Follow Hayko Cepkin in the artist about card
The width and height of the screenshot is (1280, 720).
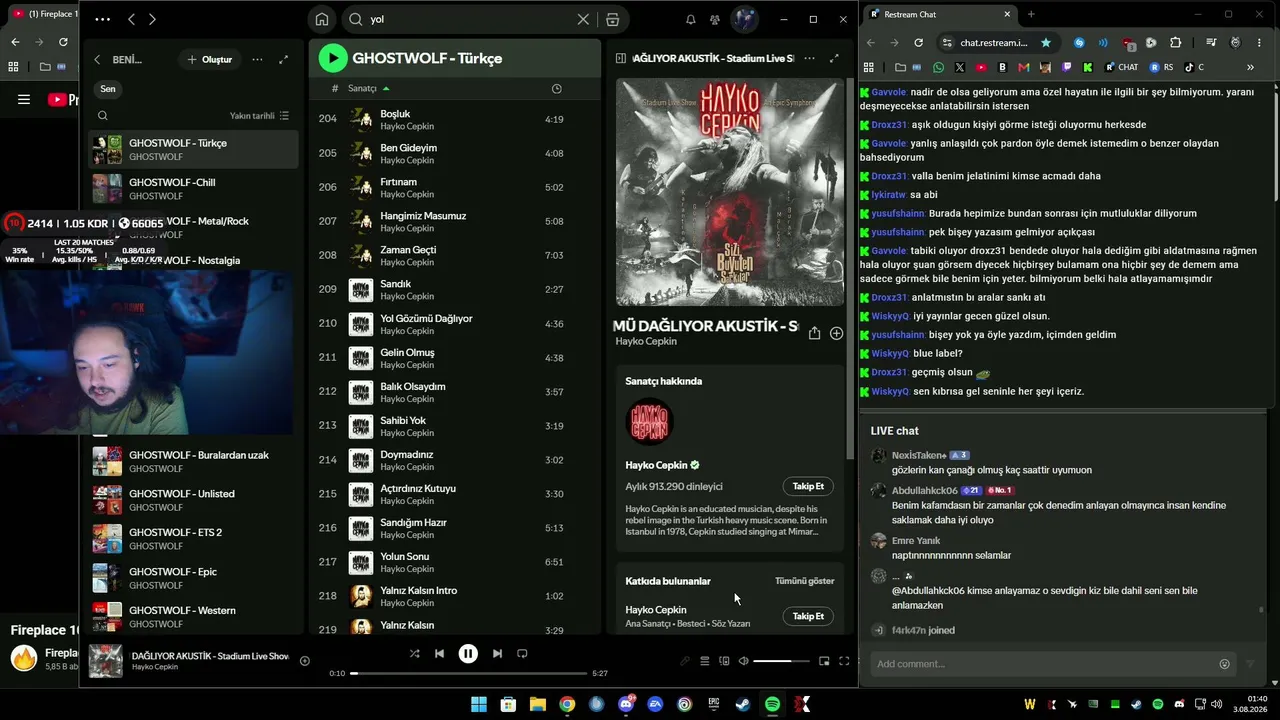[808, 486]
